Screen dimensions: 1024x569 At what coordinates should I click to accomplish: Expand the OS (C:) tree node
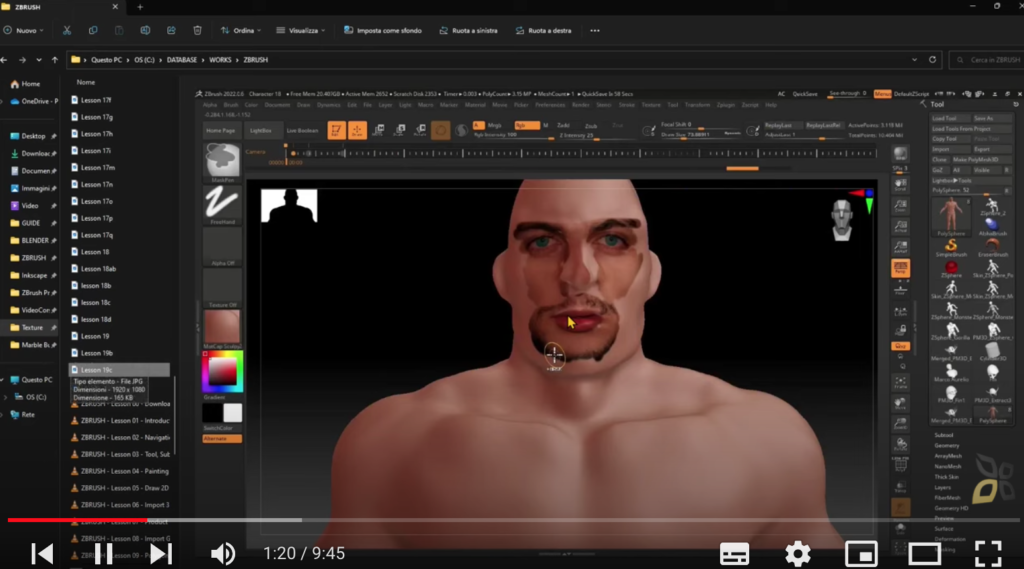[x=6, y=397]
